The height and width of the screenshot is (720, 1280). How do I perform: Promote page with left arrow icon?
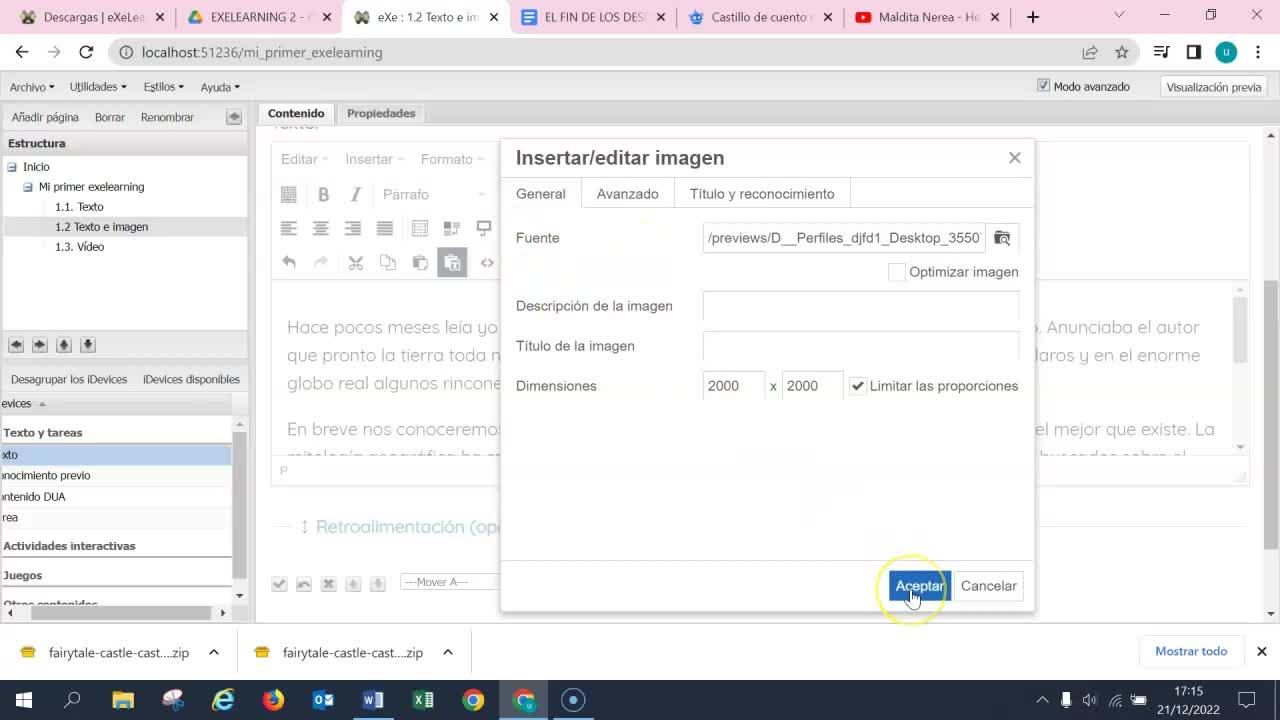(x=16, y=345)
